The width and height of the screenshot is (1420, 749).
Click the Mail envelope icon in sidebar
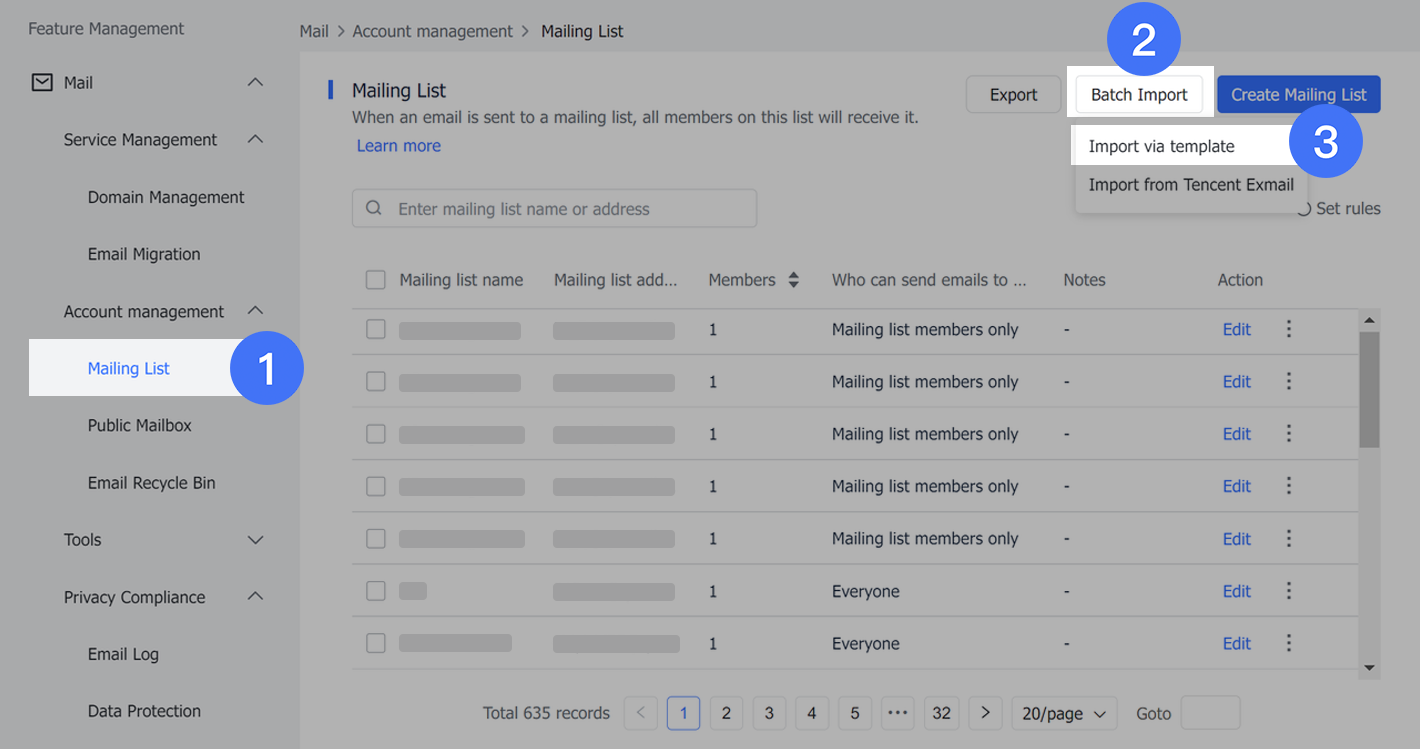(41, 82)
